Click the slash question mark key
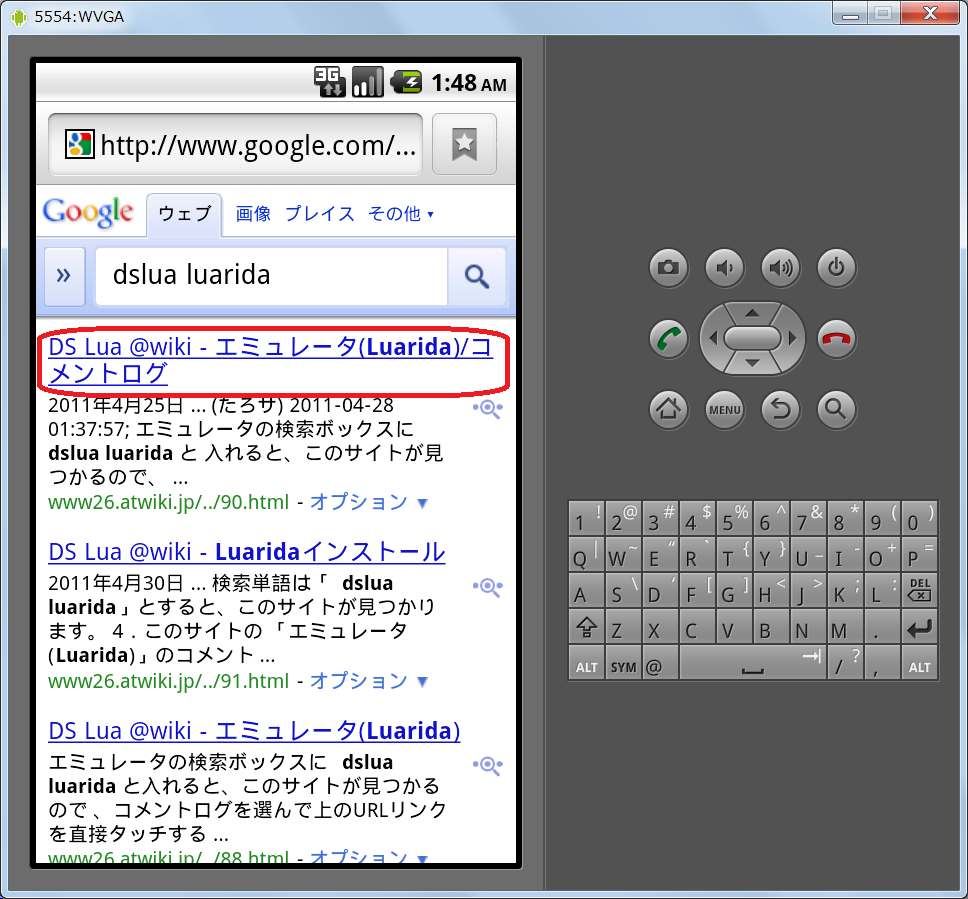Viewport: 968px width, 899px height. coord(845,664)
